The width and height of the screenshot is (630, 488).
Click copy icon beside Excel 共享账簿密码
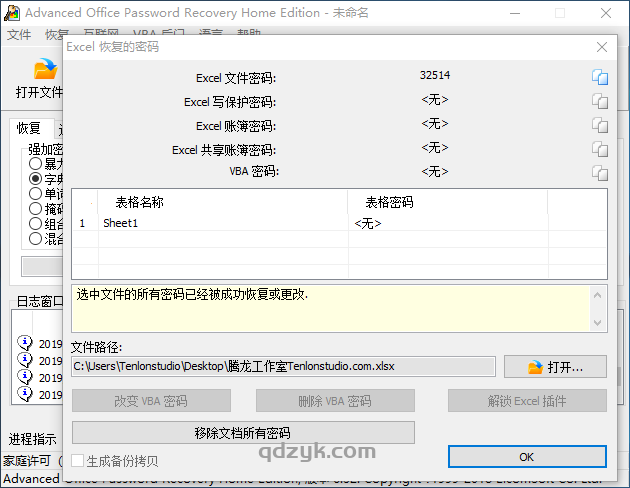[599, 149]
